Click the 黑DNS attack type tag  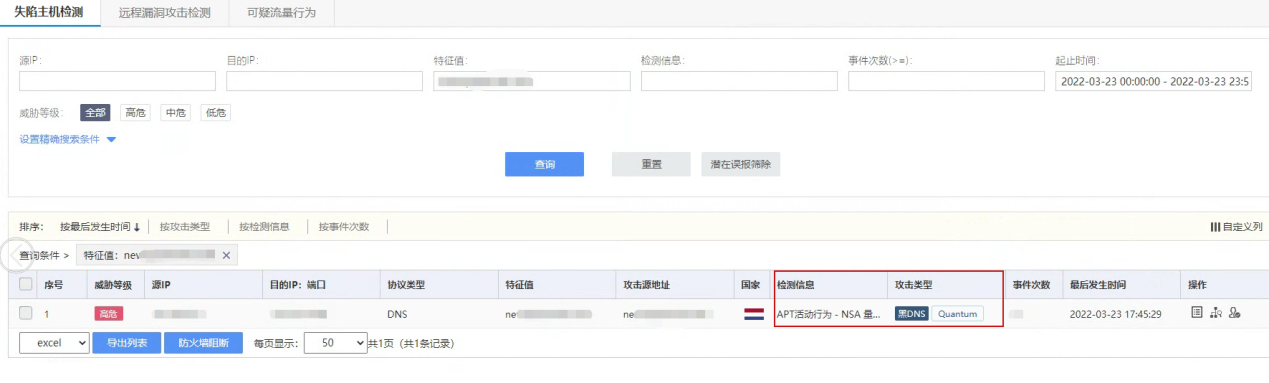[x=911, y=314]
